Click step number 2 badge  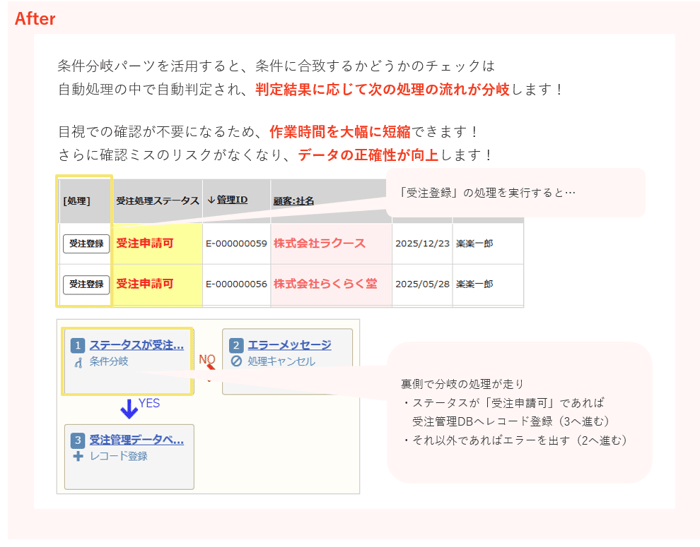point(236,346)
